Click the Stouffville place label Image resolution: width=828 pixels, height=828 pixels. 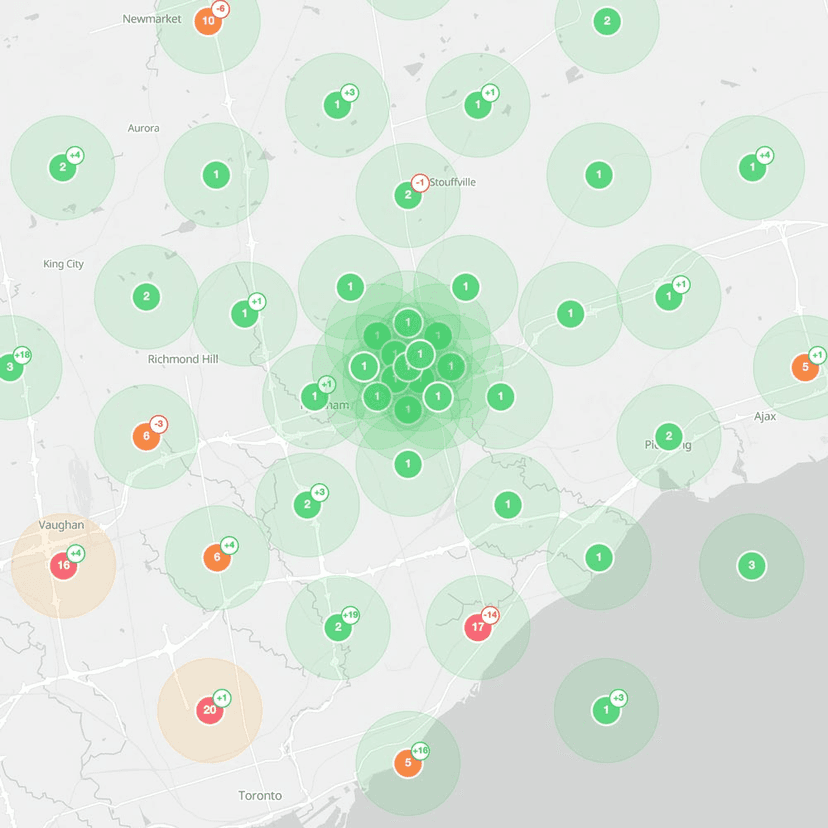point(451,183)
